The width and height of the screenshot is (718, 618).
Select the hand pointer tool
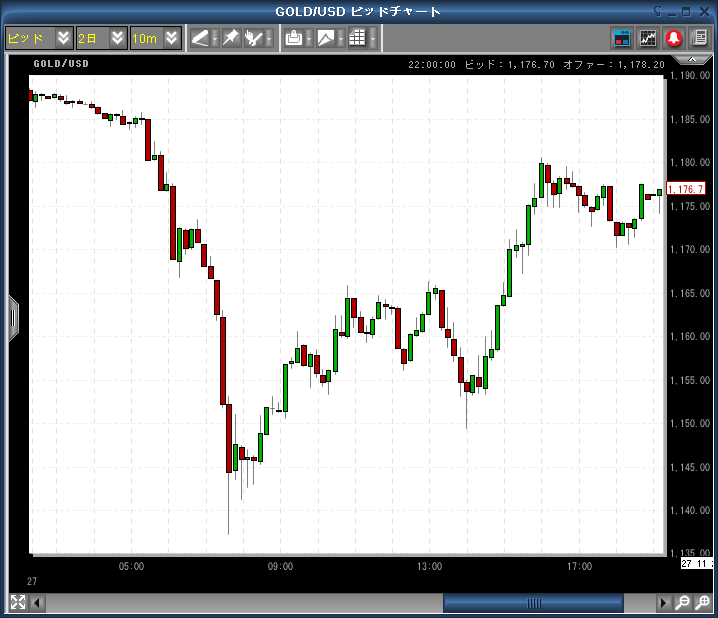tap(254, 38)
